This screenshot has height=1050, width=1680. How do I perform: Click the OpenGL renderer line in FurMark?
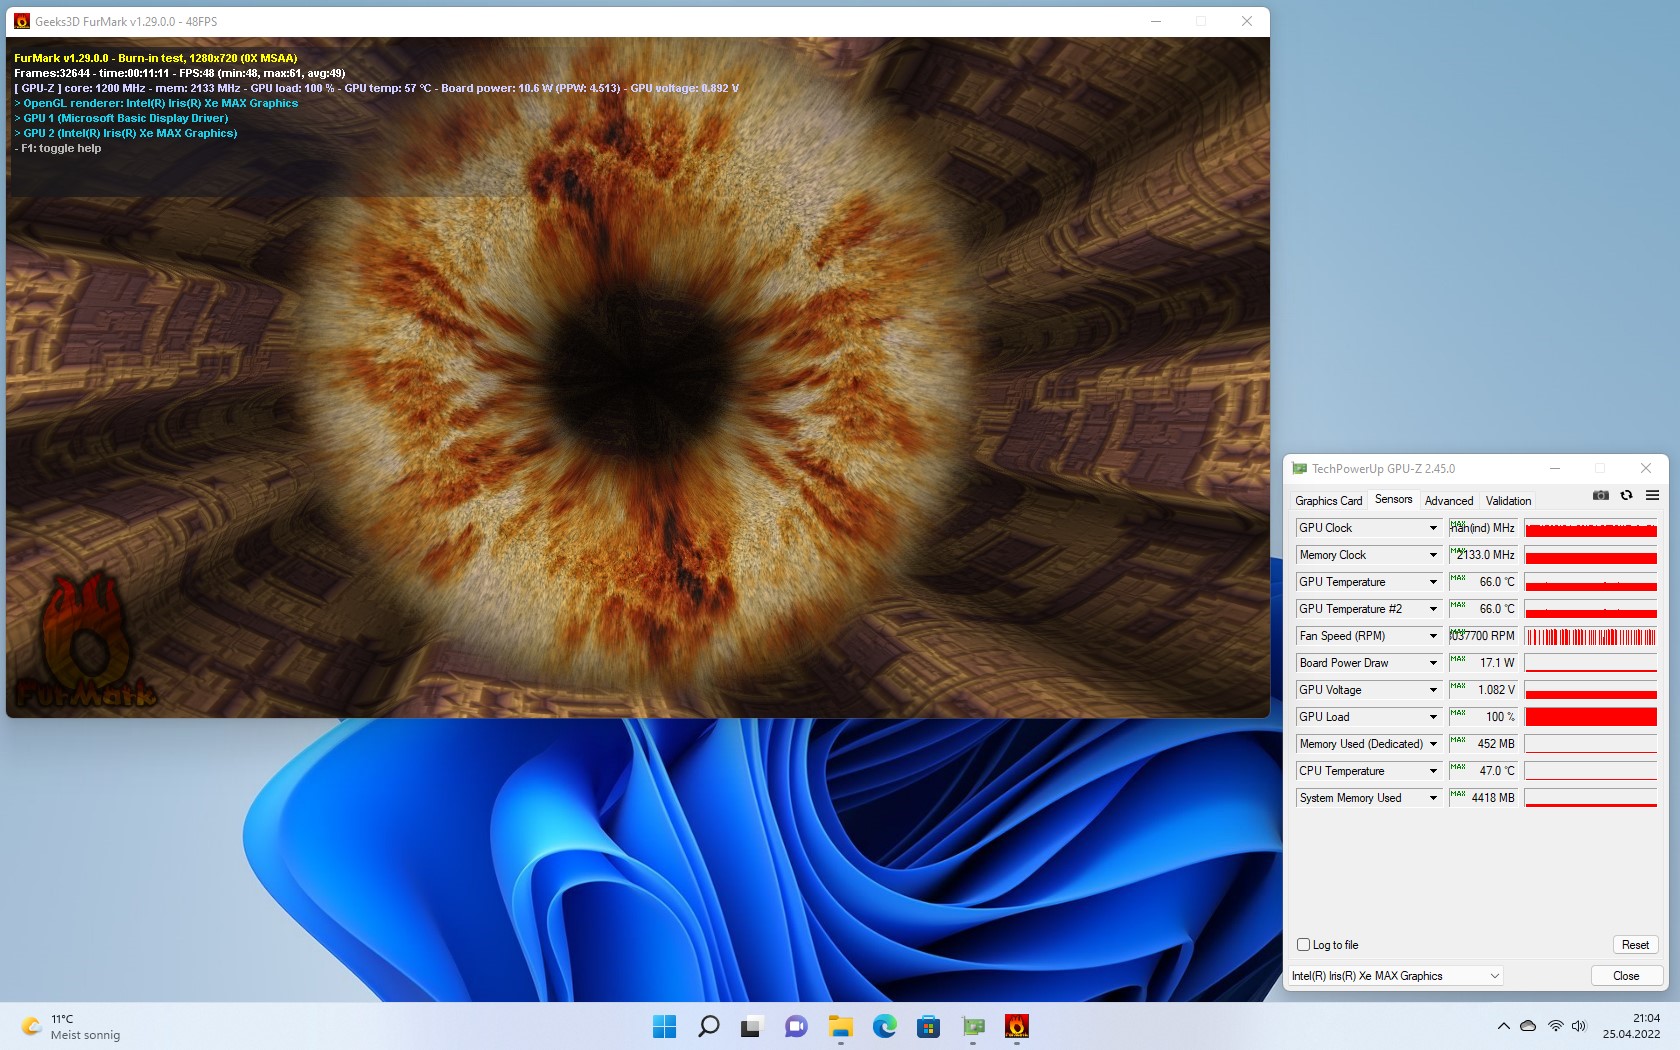coord(156,103)
